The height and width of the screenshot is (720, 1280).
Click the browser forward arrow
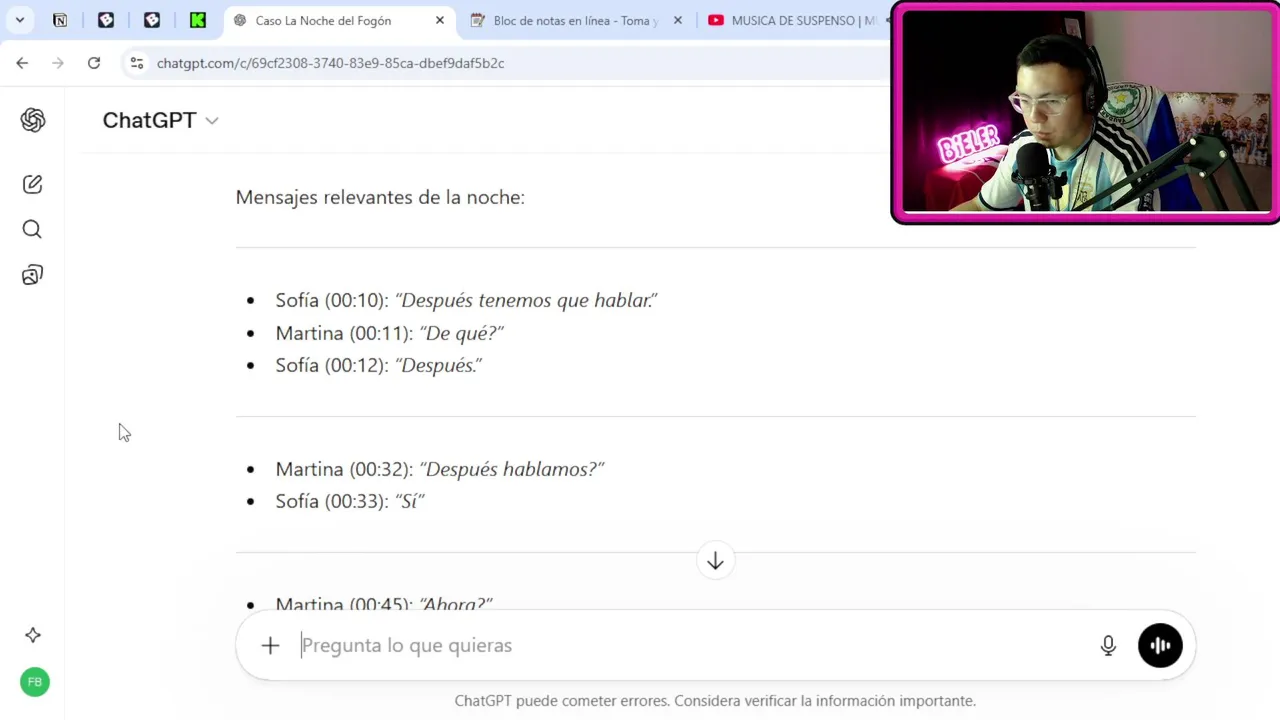tap(58, 63)
